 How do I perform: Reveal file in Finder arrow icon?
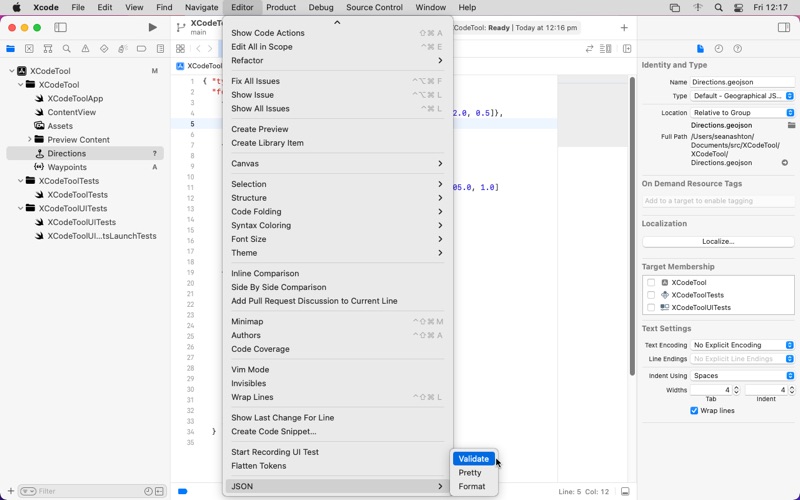(x=785, y=163)
